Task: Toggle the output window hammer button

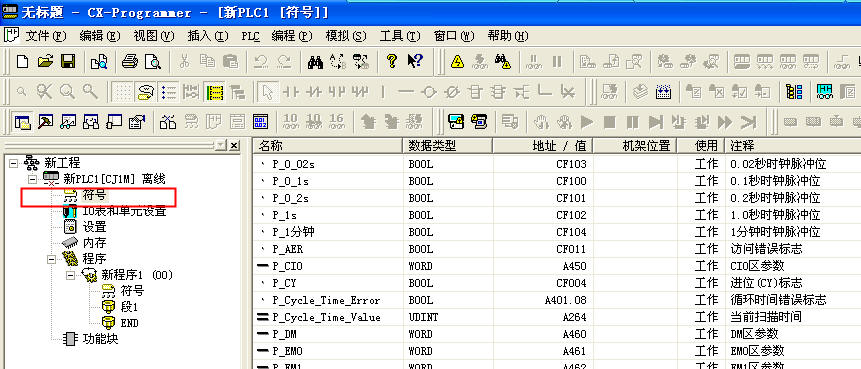Action: click(x=45, y=122)
